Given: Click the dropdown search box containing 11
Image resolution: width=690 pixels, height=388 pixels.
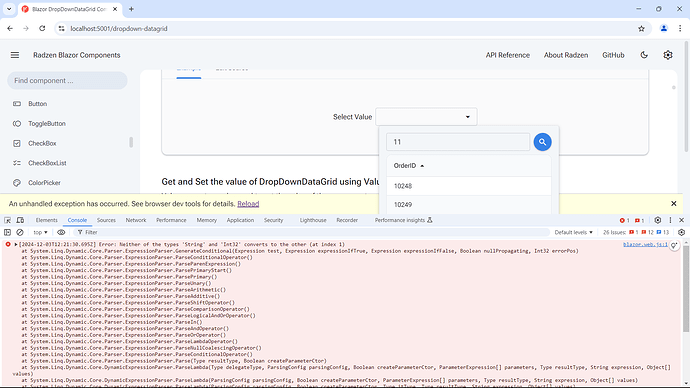Looking at the screenshot, I should (458, 142).
